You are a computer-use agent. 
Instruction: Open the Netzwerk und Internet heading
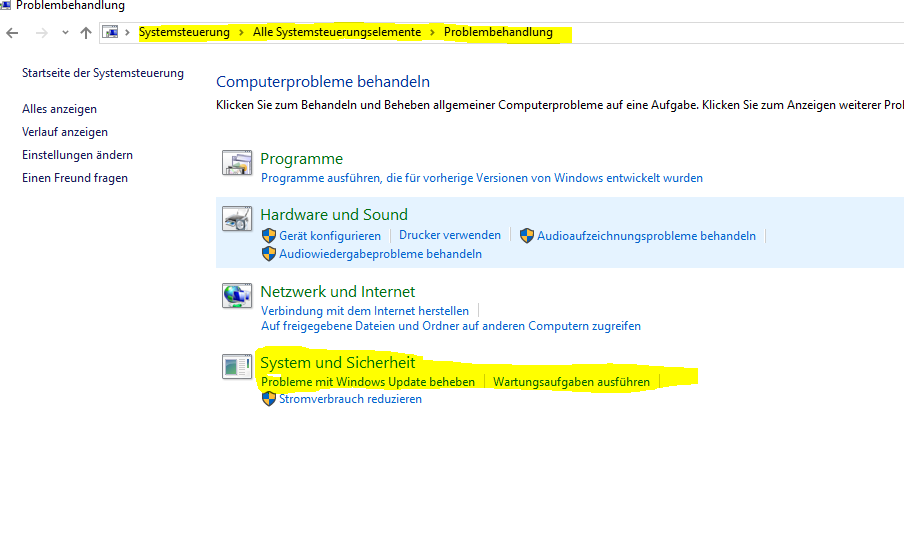337,292
